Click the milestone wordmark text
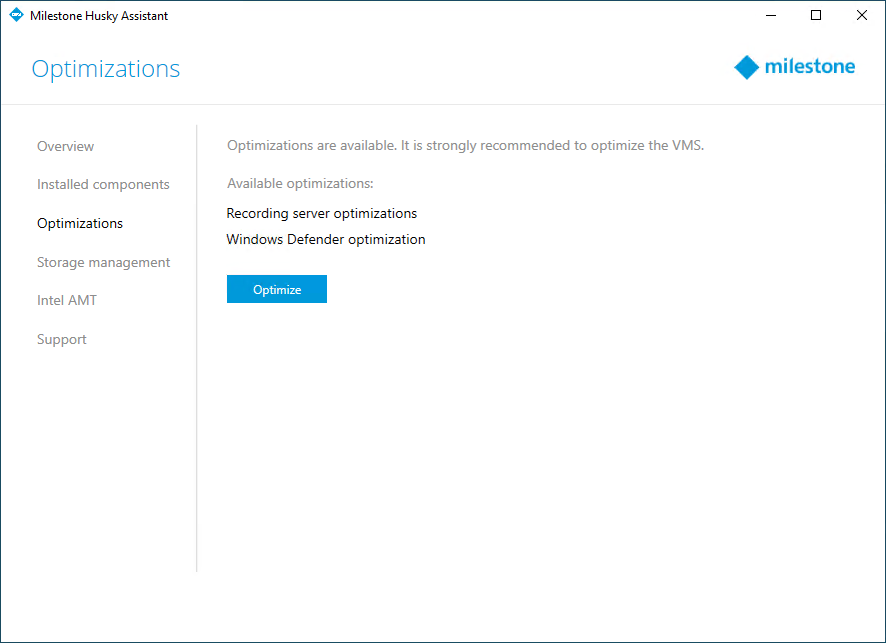This screenshot has width=886, height=643. pyautogui.click(x=810, y=66)
